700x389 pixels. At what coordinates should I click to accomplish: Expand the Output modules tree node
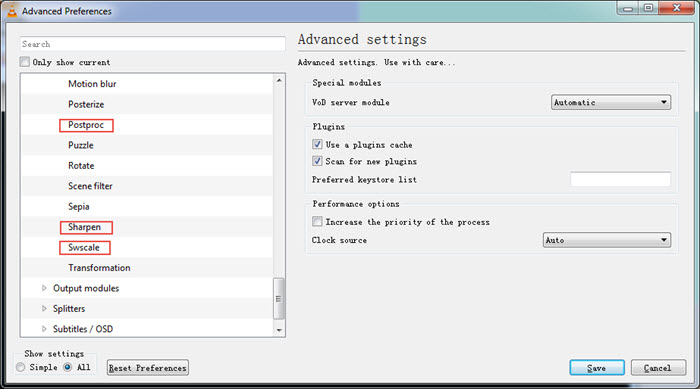coord(44,288)
